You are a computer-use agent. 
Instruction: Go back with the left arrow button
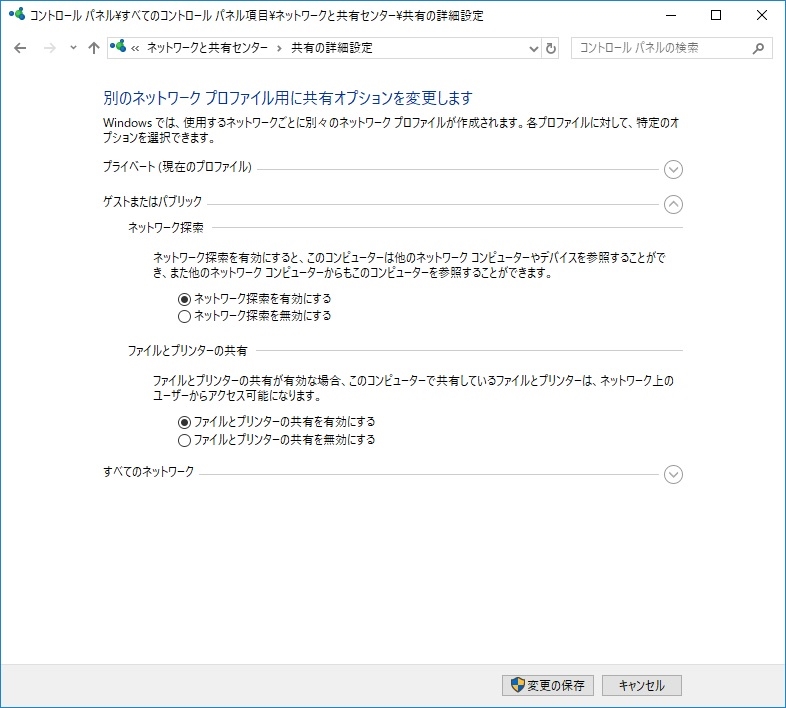tap(20, 48)
